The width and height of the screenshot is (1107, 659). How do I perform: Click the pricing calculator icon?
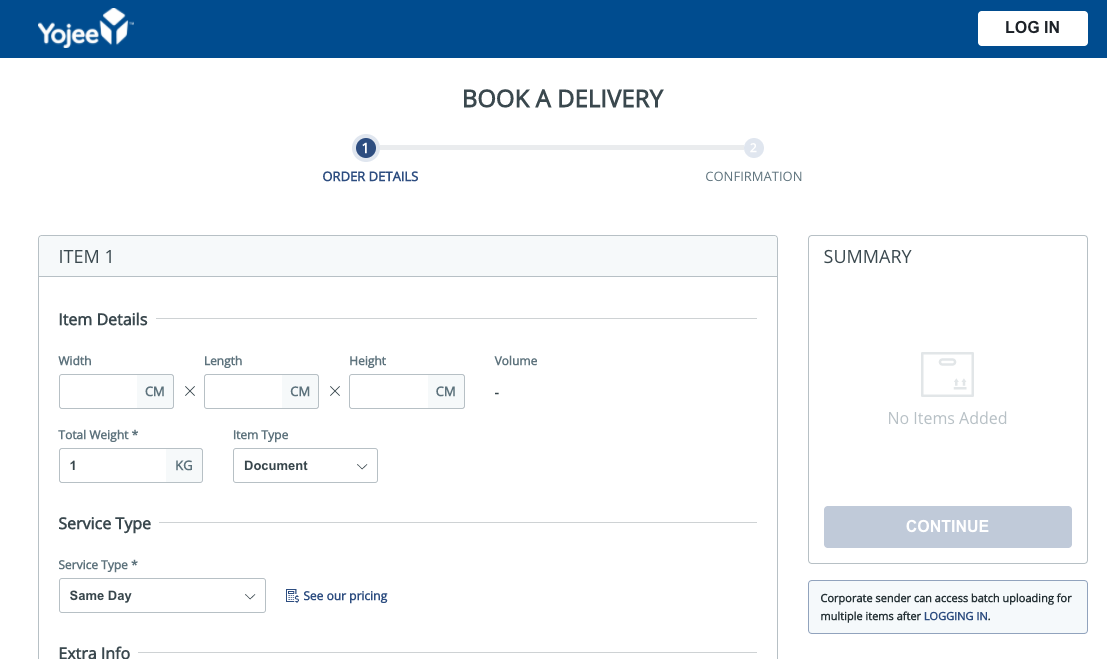[x=291, y=595]
